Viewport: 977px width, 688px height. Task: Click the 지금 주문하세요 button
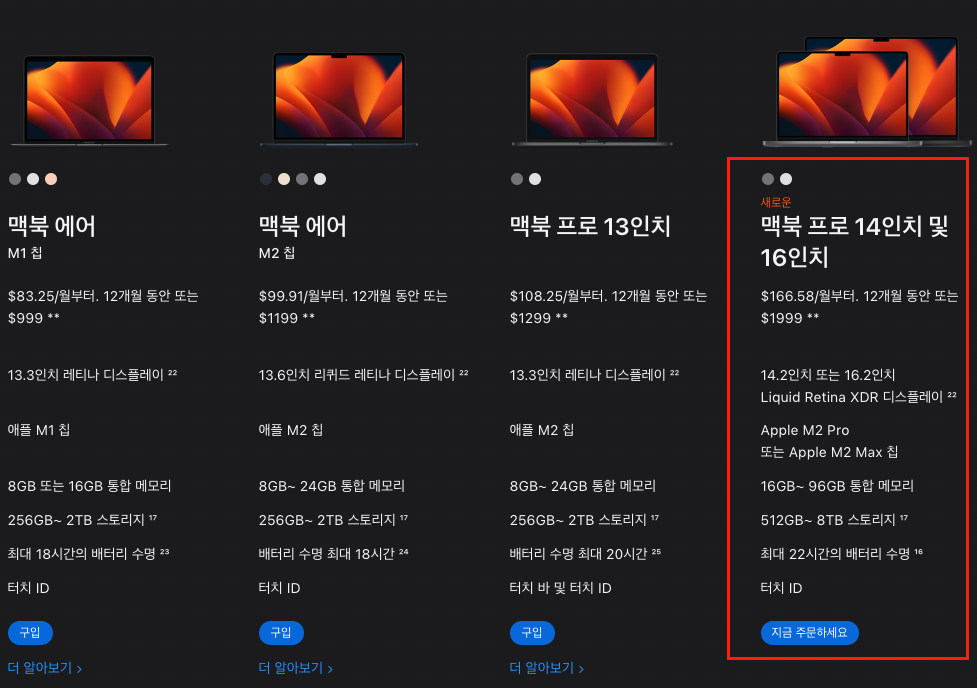pyautogui.click(x=809, y=633)
